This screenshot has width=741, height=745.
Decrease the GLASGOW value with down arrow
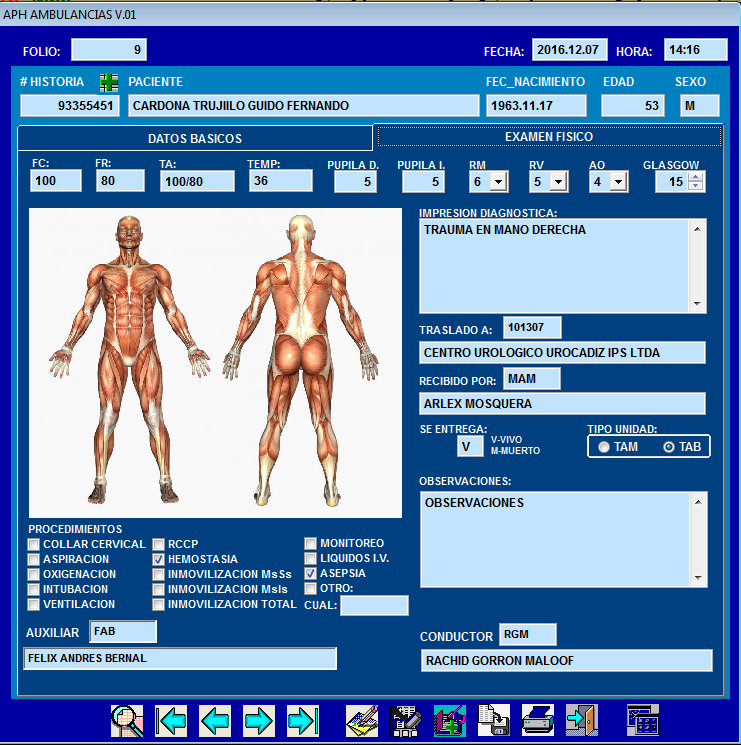[x=696, y=186]
